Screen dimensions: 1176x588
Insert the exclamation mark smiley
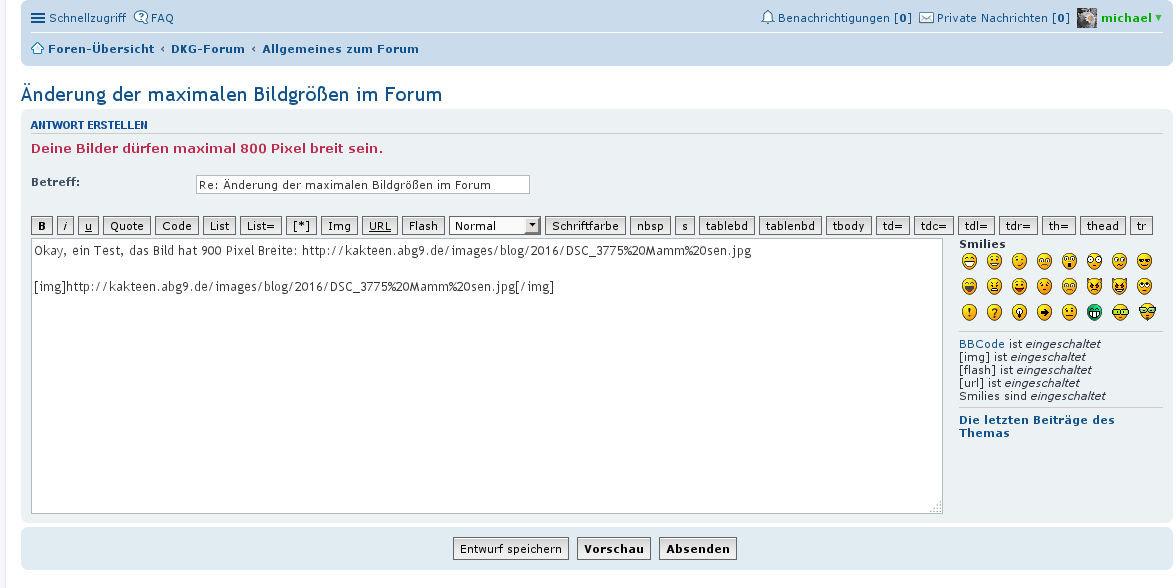[x=968, y=312]
